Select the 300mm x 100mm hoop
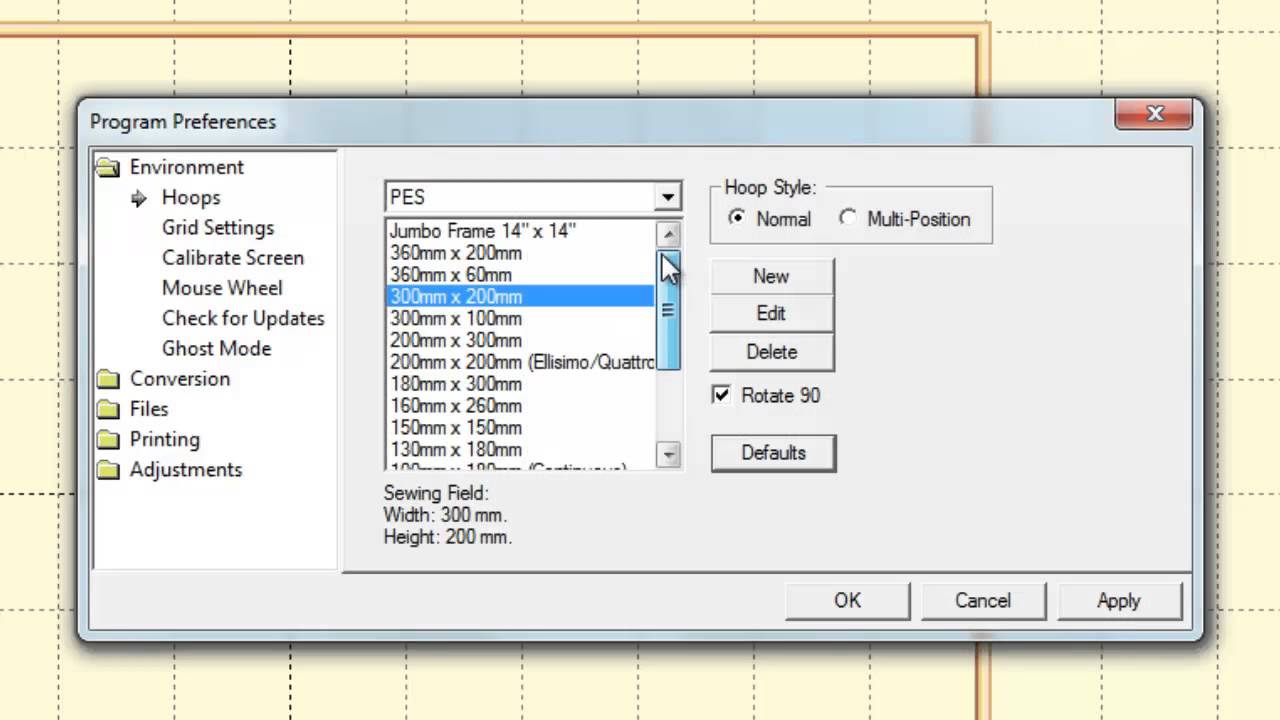1280x720 pixels. 520,319
